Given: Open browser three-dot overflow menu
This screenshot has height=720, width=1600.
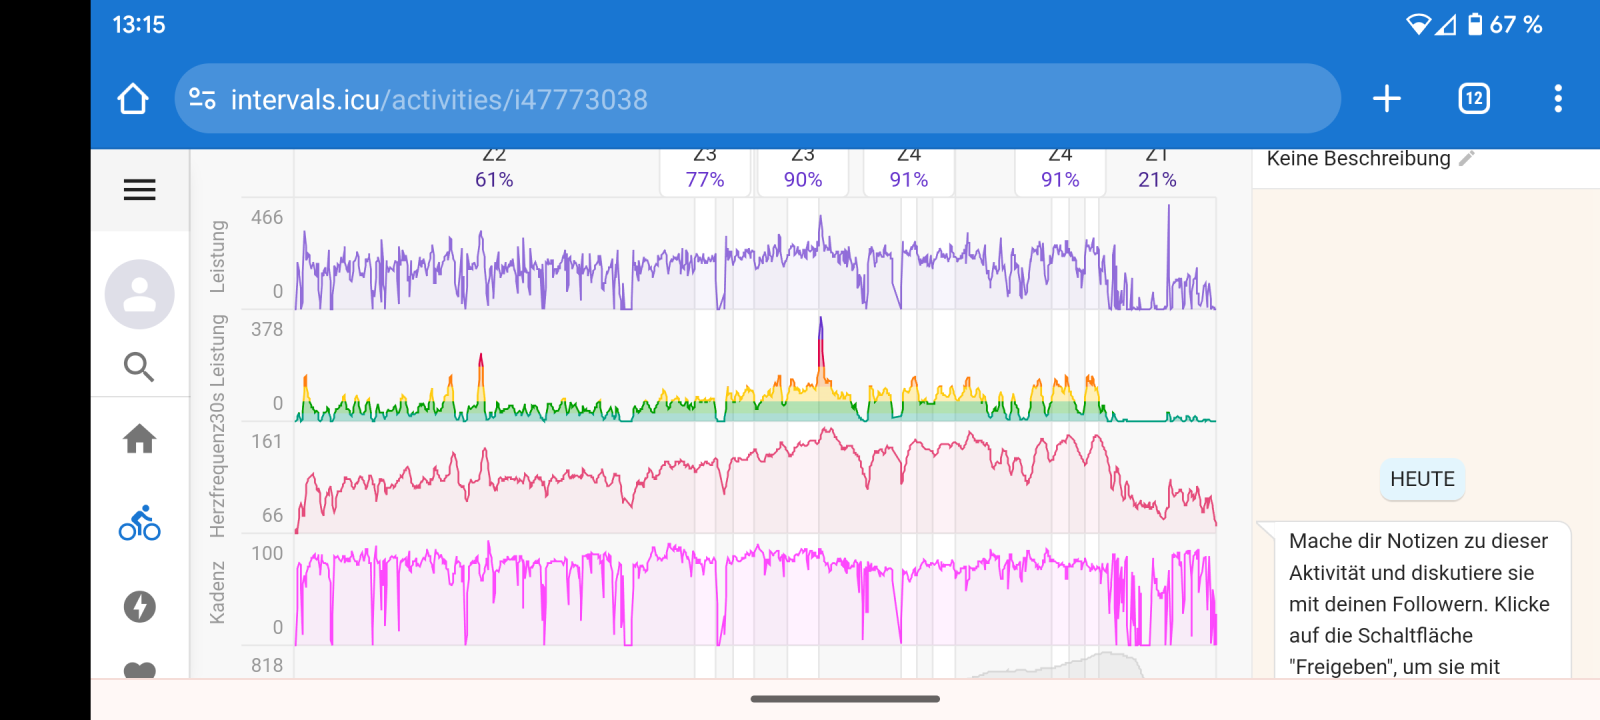Looking at the screenshot, I should (x=1557, y=99).
